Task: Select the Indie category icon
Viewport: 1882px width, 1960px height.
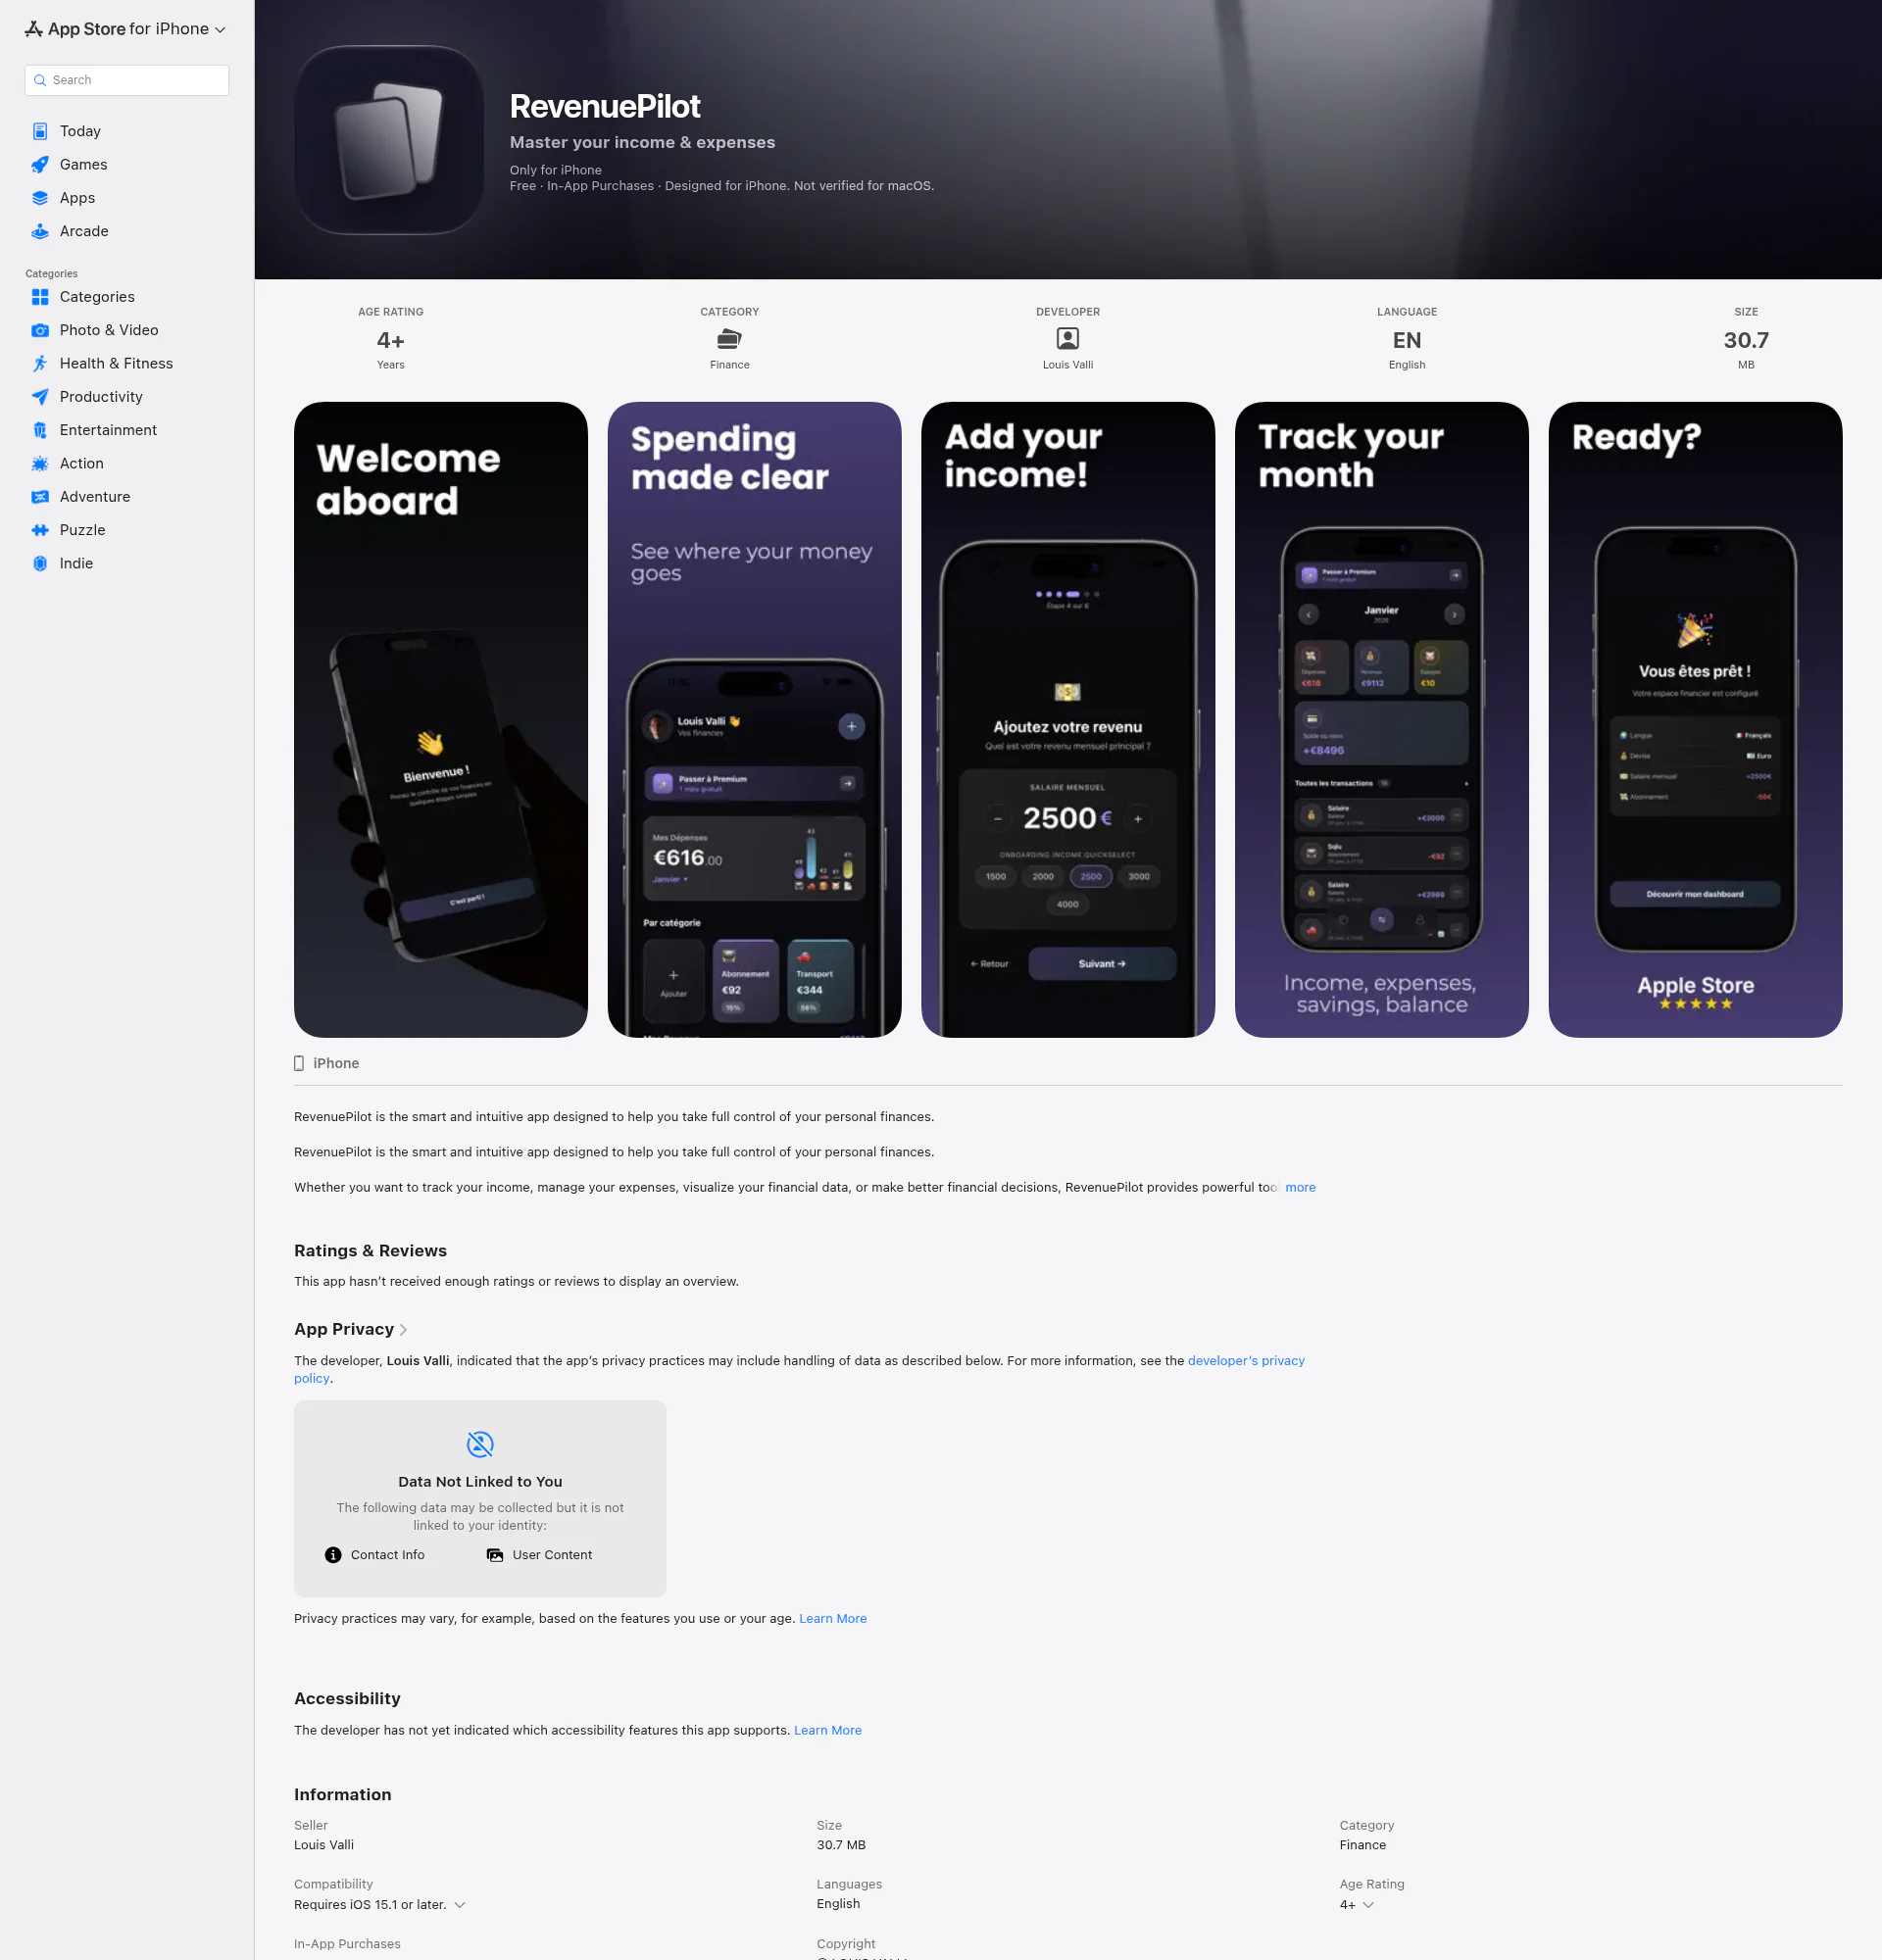Action: (x=40, y=563)
